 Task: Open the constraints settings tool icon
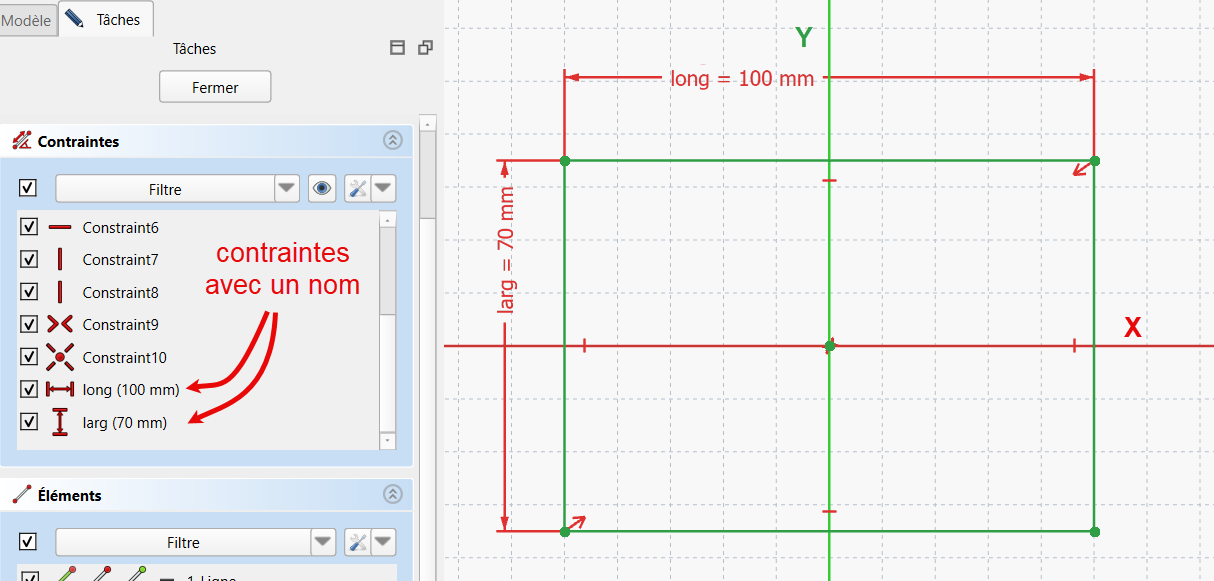pyautogui.click(x=358, y=189)
